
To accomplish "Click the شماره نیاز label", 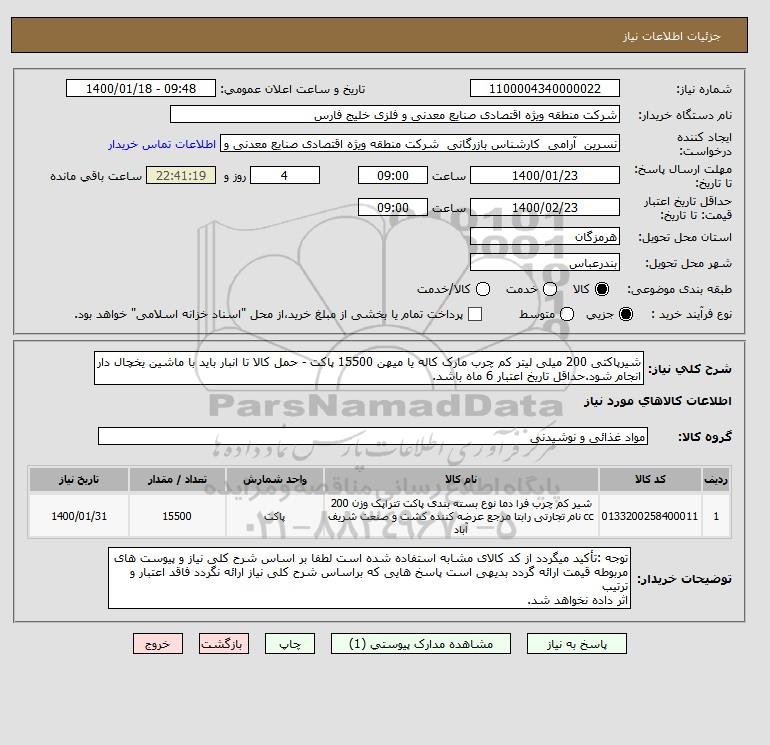I will [x=704, y=89].
